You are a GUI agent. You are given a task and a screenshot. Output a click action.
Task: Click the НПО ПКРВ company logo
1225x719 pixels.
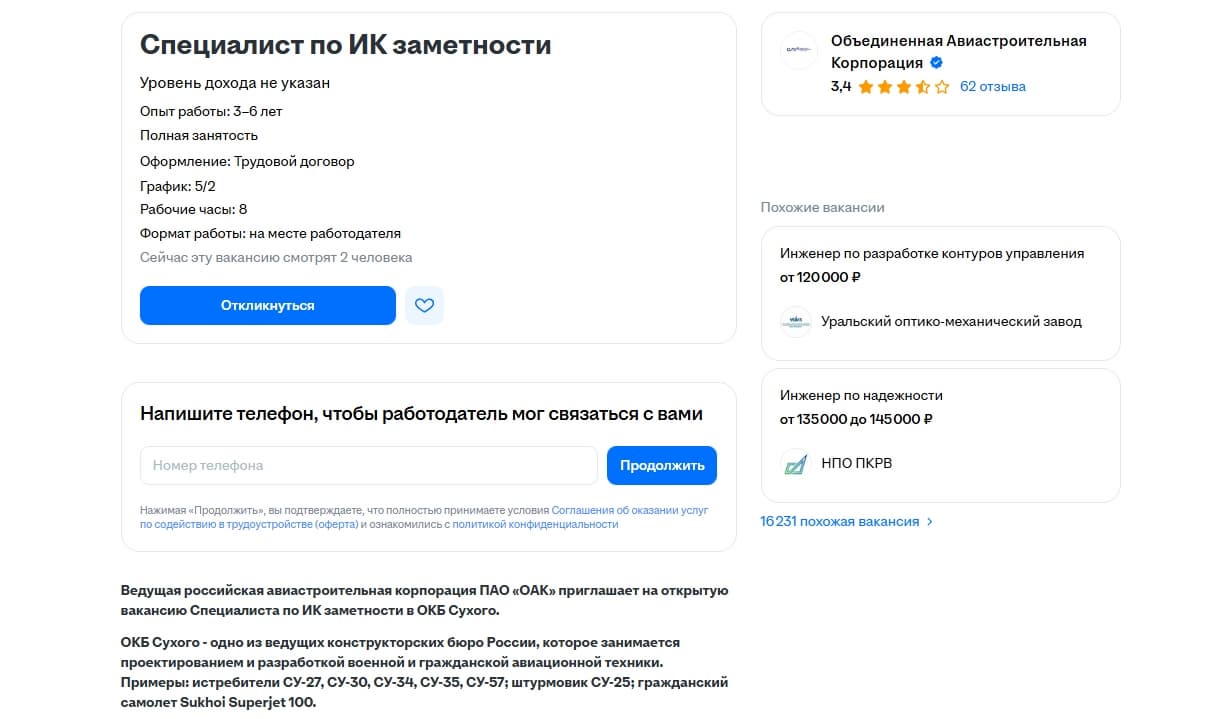tap(796, 464)
